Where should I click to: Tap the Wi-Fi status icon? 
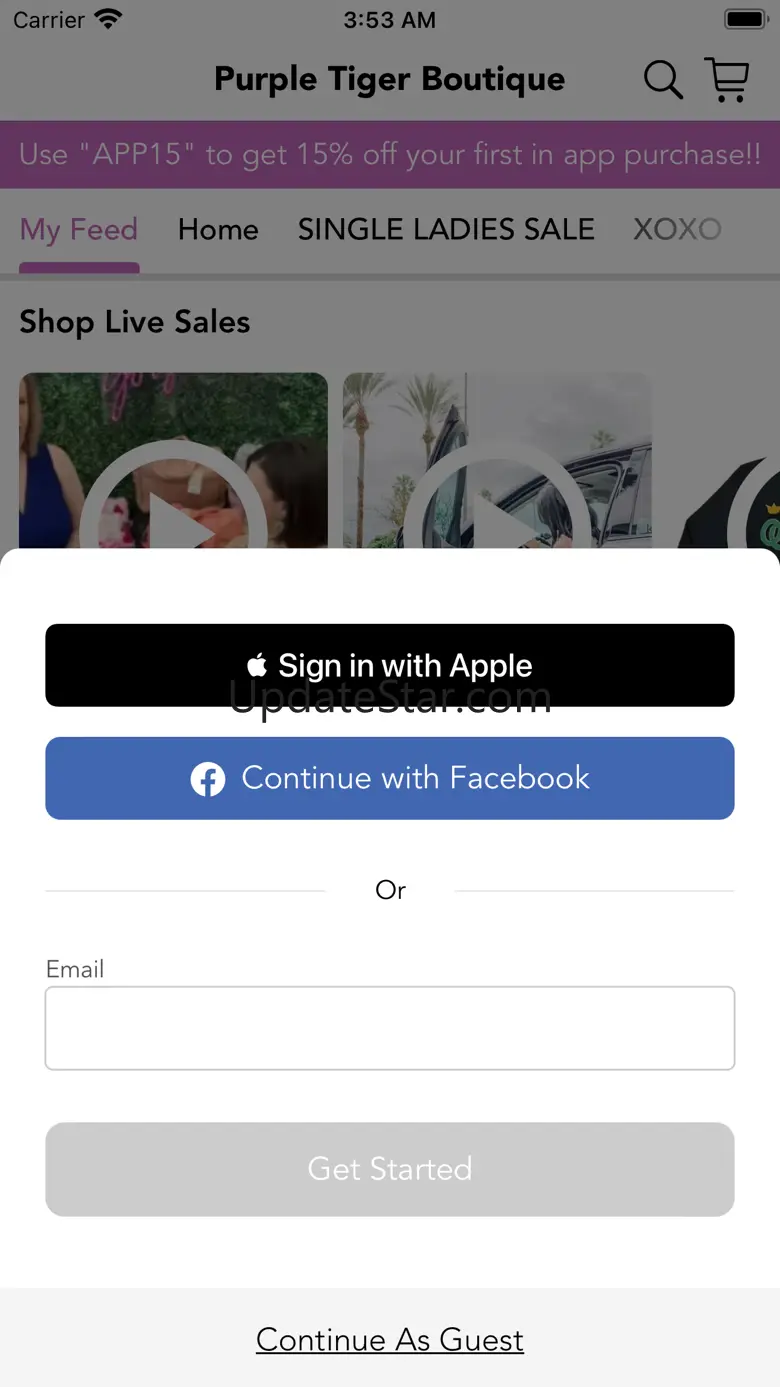pos(107,19)
